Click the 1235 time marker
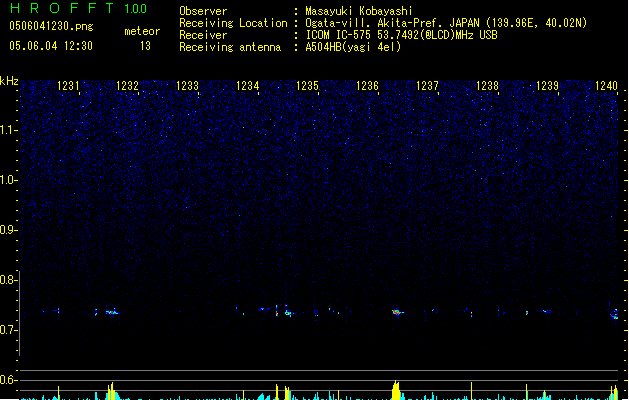This screenshot has height=400, width=629. (307, 86)
